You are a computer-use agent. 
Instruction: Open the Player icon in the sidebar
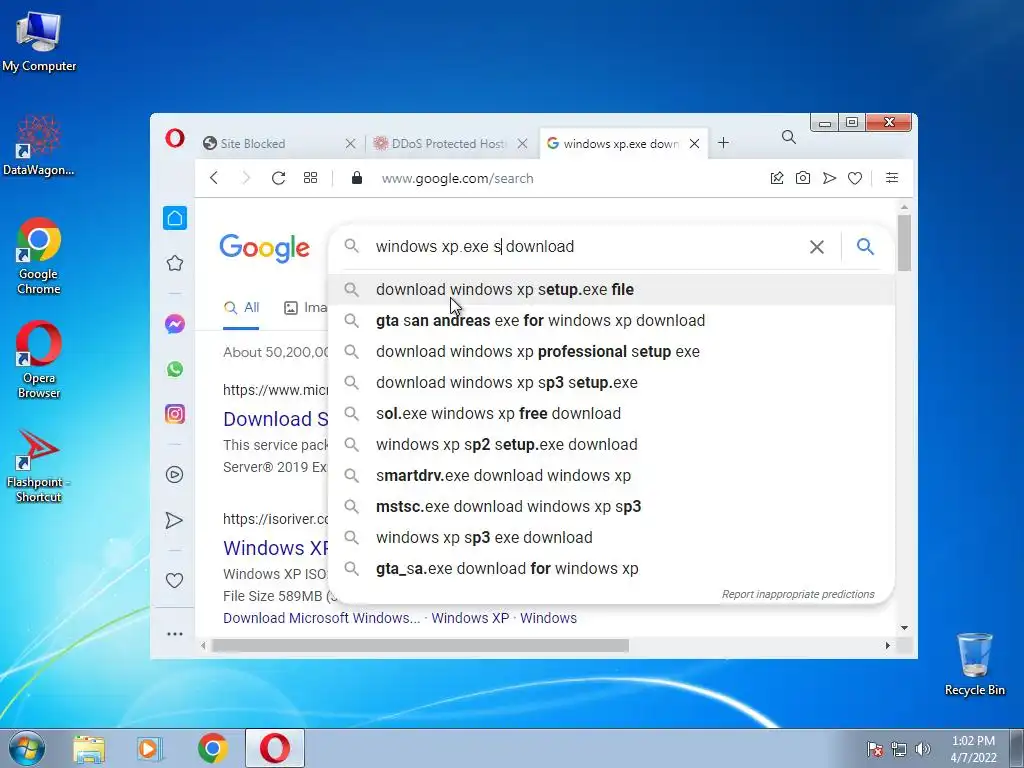click(174, 475)
